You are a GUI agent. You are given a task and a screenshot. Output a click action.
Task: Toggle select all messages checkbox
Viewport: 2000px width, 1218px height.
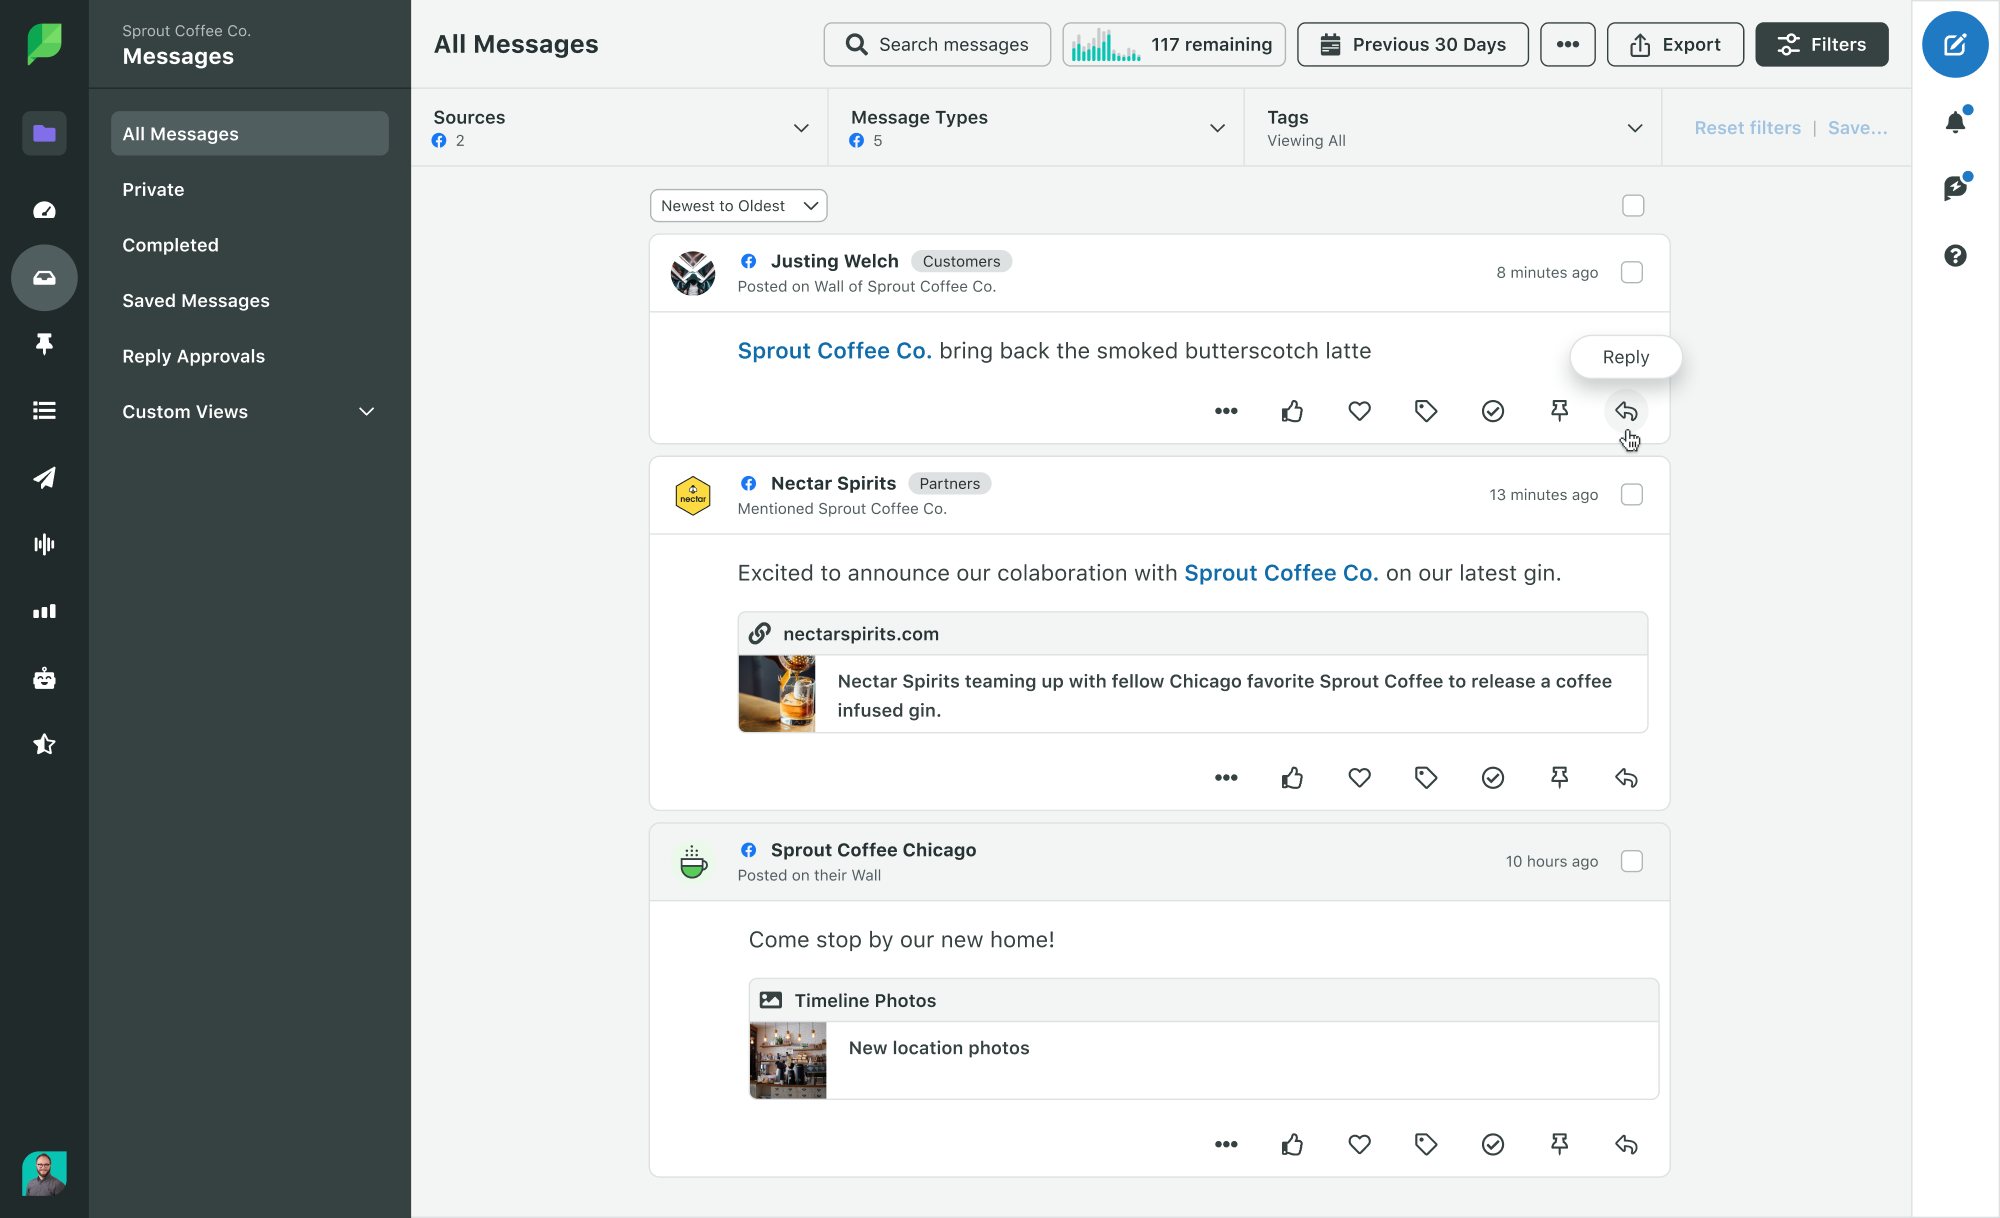coord(1633,206)
